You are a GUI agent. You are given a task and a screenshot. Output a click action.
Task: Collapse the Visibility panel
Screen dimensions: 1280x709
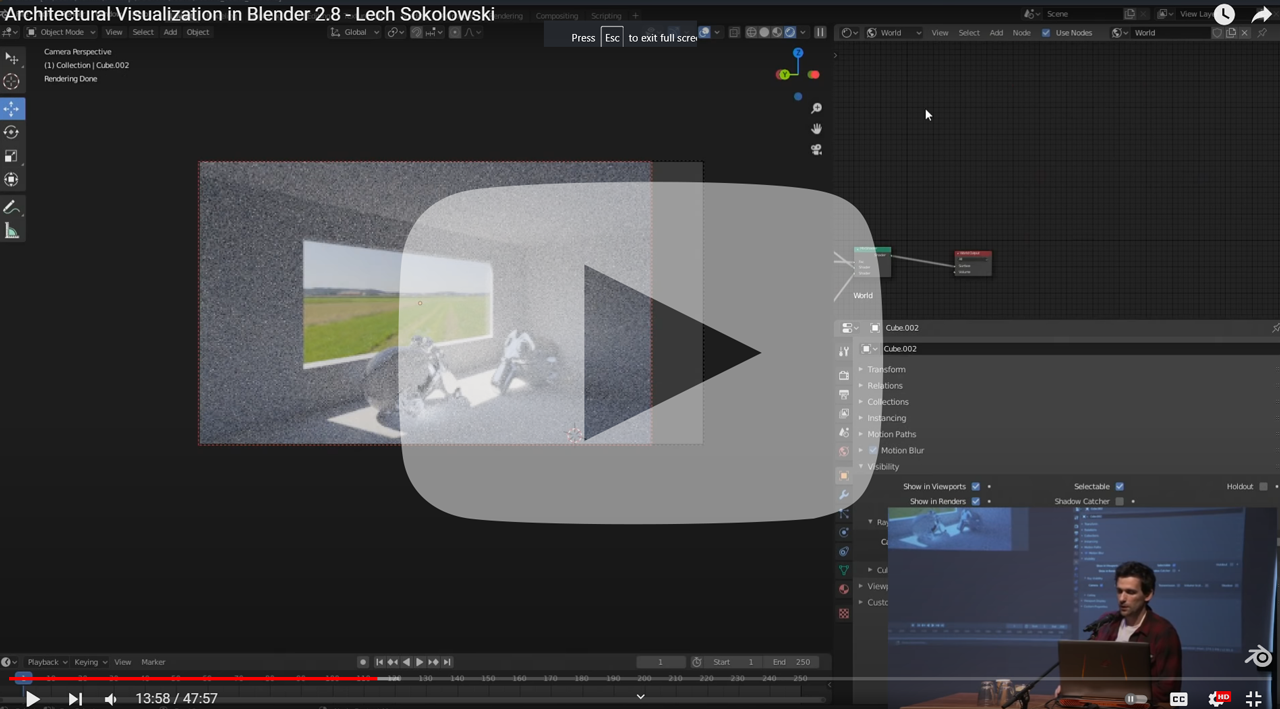click(x=883, y=467)
